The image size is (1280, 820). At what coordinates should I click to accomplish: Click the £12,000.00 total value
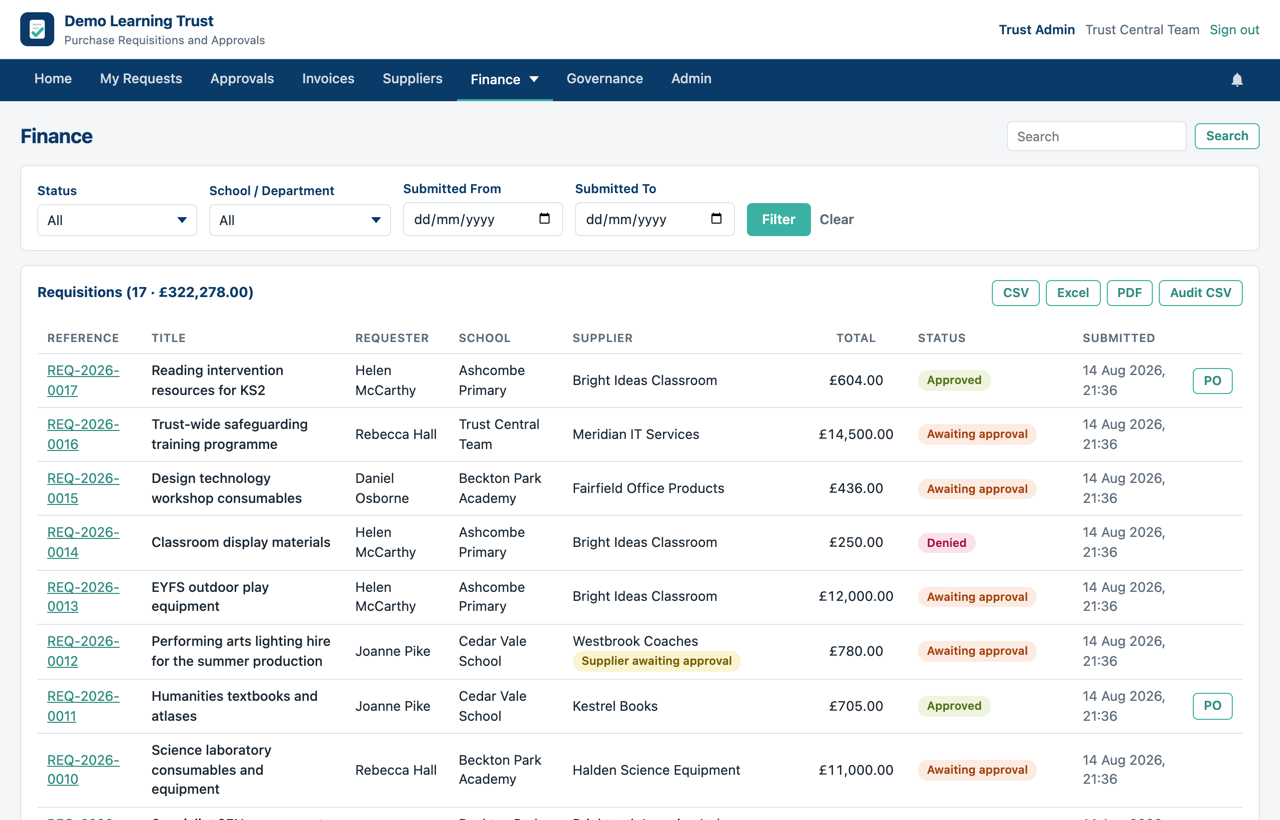click(x=856, y=596)
